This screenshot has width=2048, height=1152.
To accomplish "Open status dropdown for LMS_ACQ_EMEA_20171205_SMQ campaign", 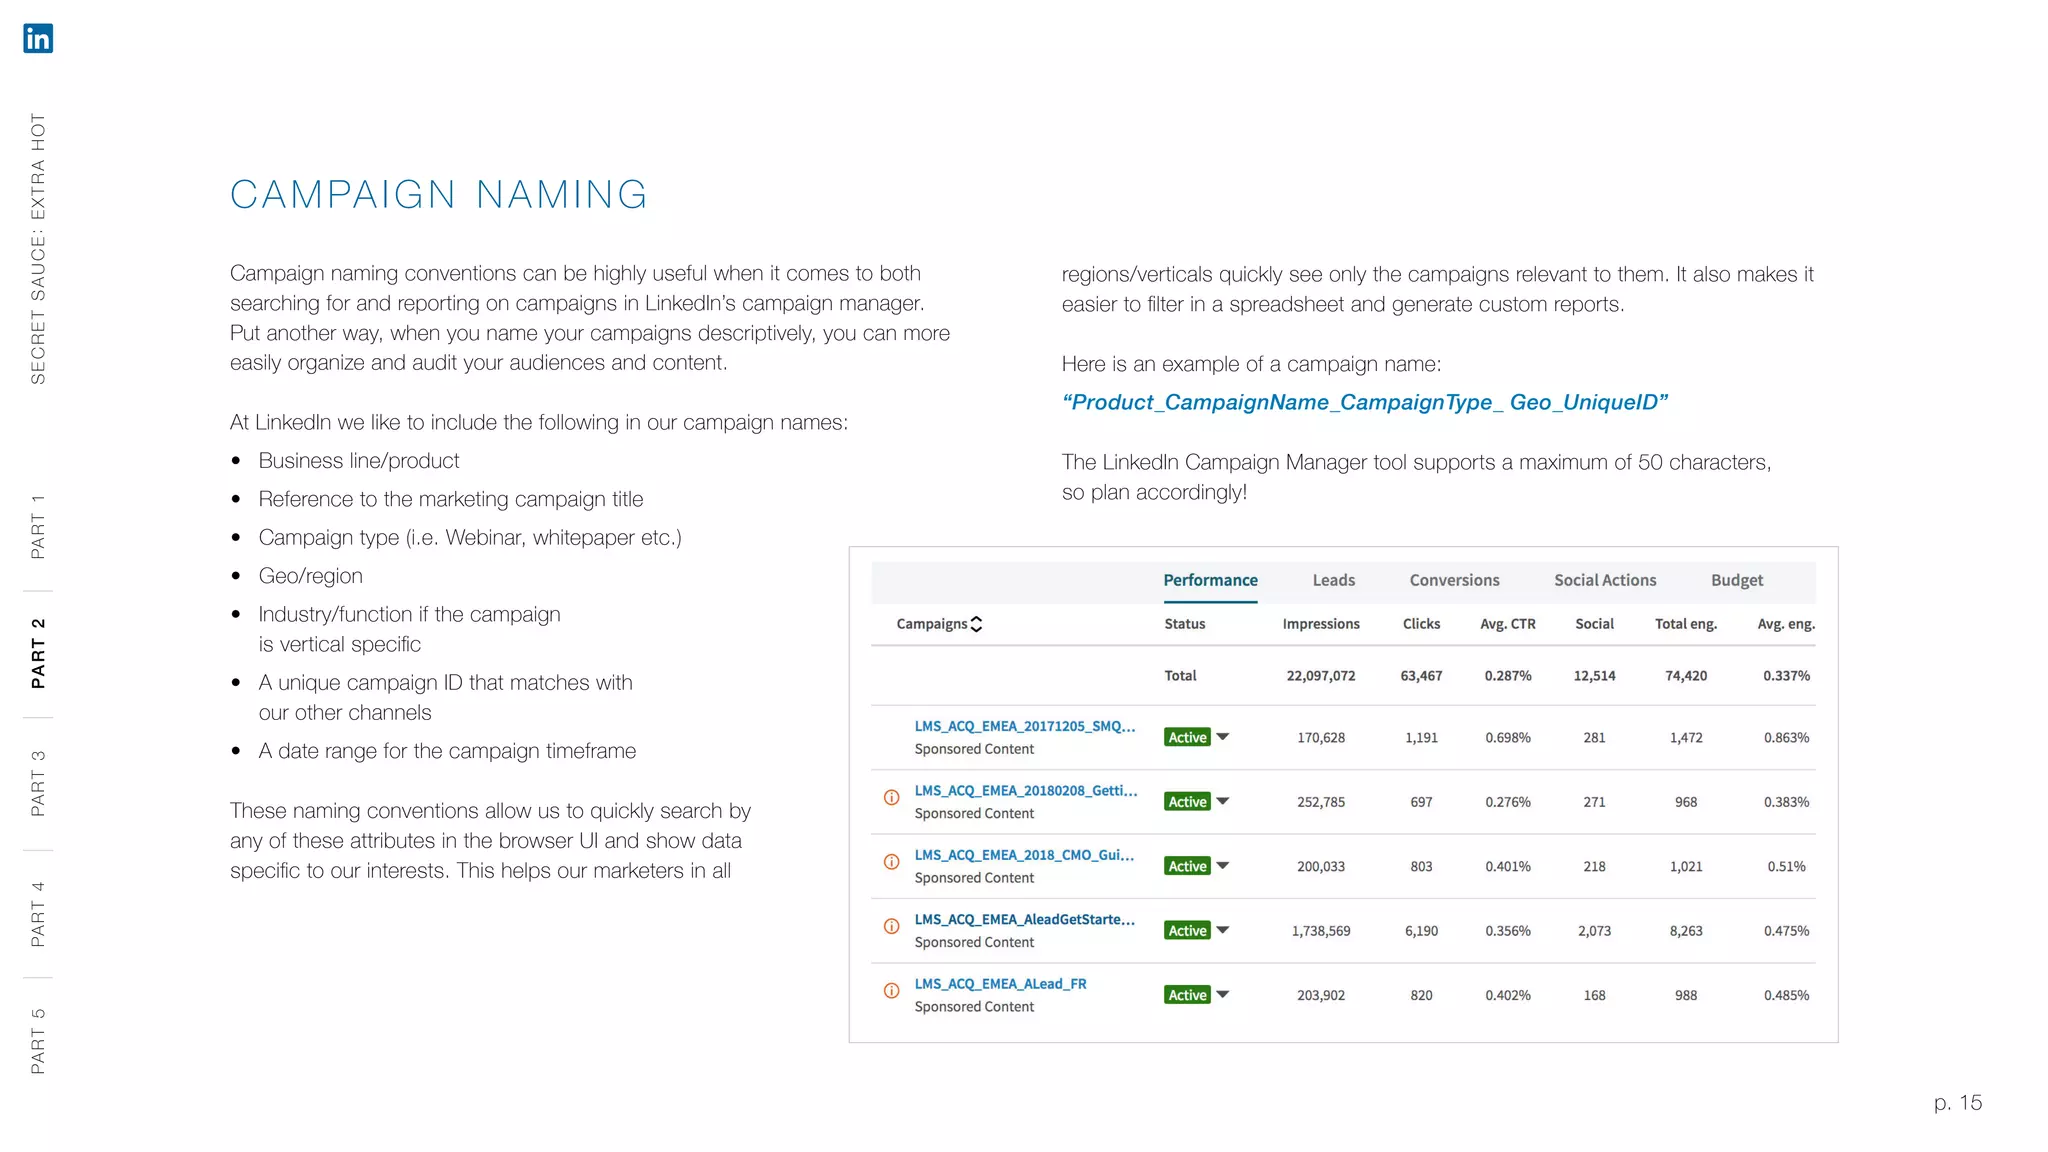I will [1222, 737].
